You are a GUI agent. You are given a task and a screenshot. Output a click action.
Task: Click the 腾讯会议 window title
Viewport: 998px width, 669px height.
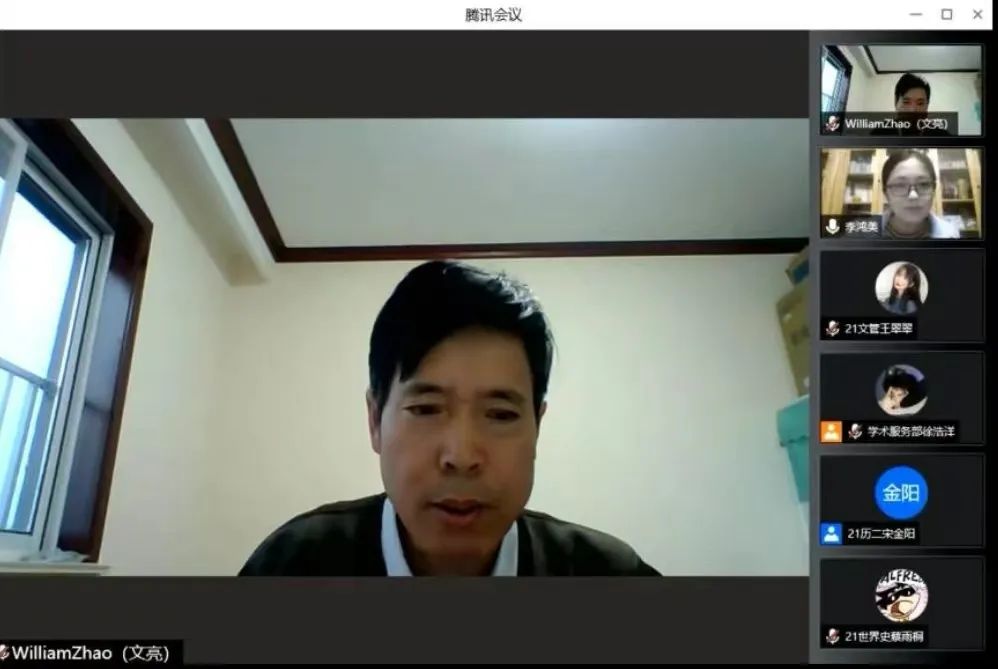494,15
